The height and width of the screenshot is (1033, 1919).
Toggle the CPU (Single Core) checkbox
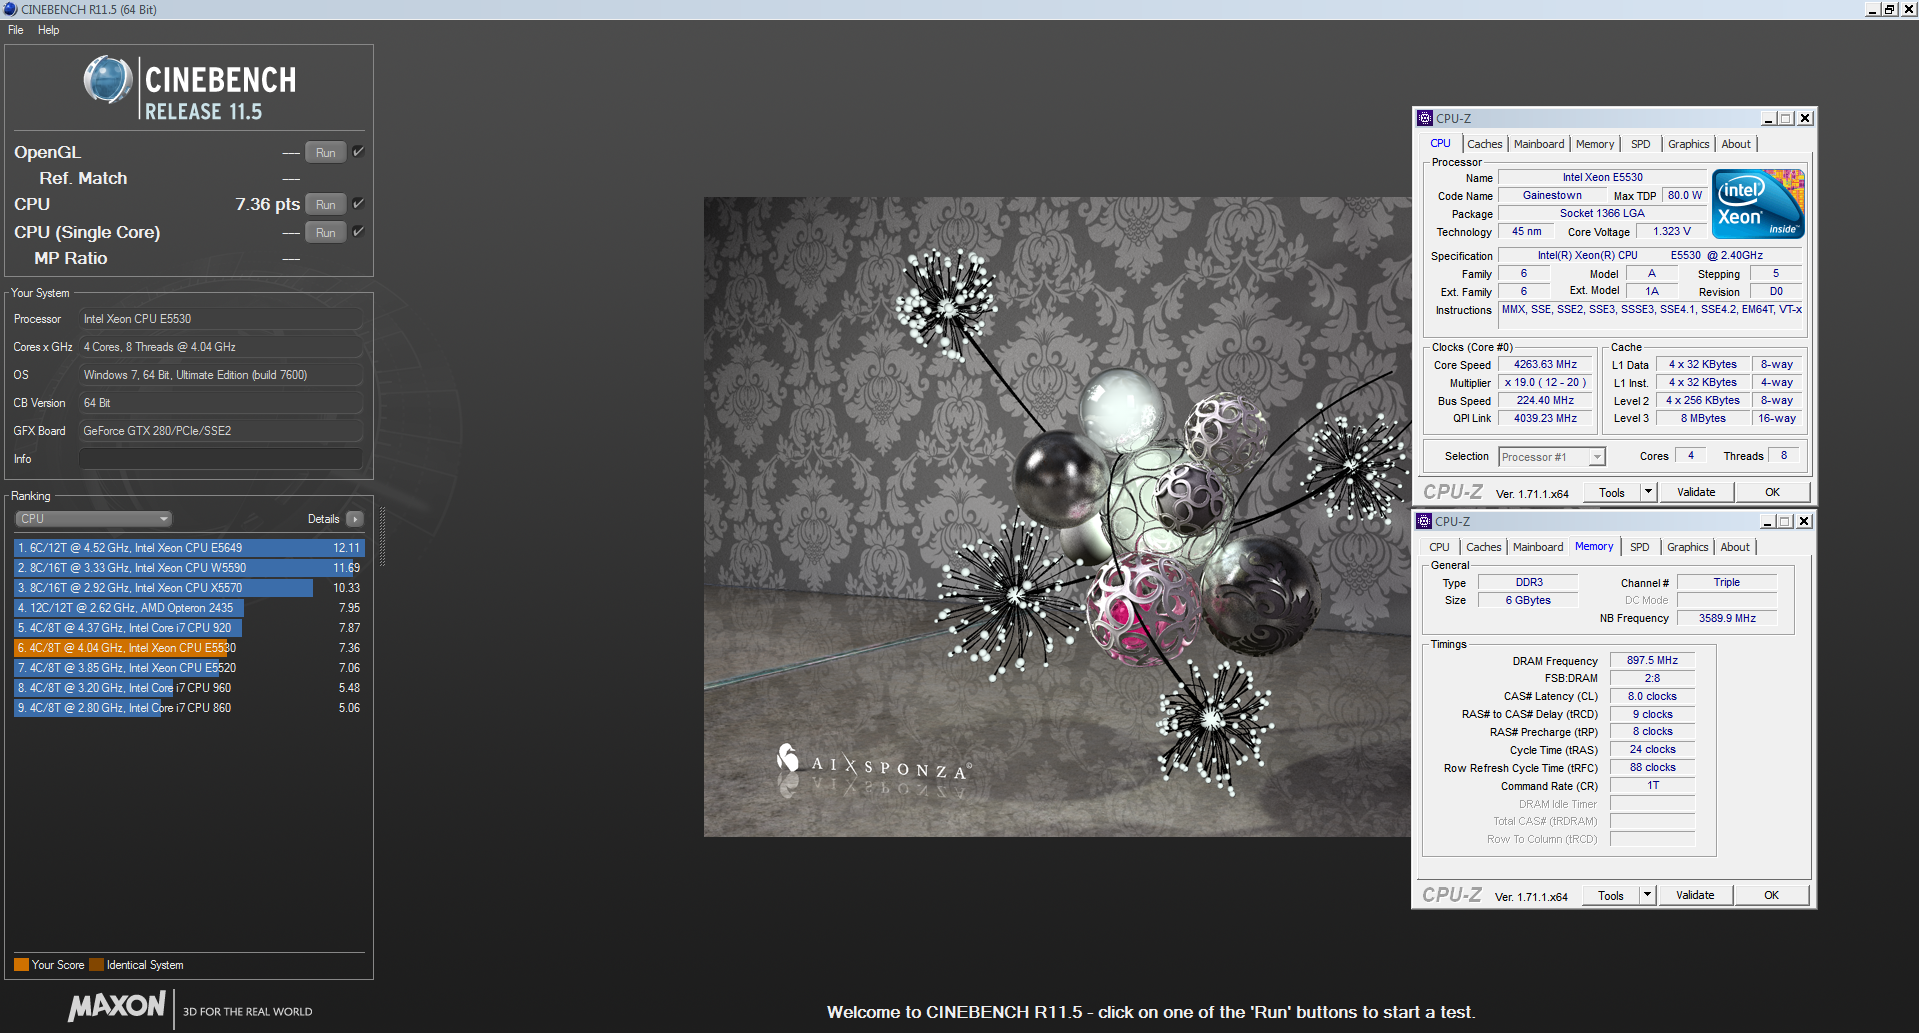tap(358, 231)
